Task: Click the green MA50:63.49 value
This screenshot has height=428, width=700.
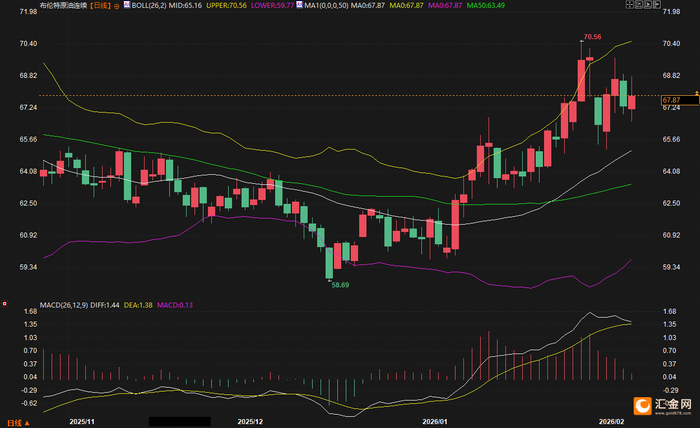Action: [x=486, y=5]
